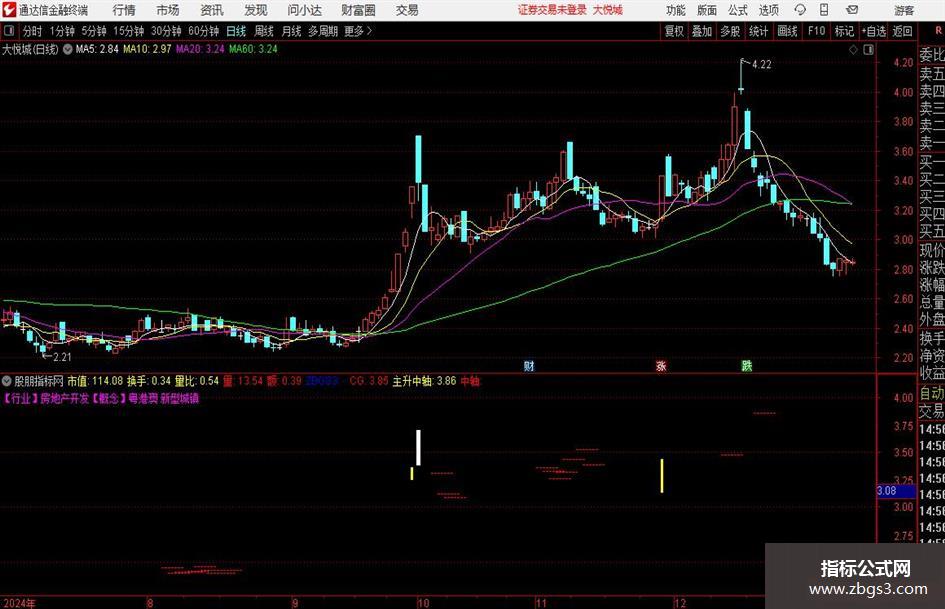Toggle the 复权 price adjustment button
945x609 pixels.
click(x=674, y=31)
